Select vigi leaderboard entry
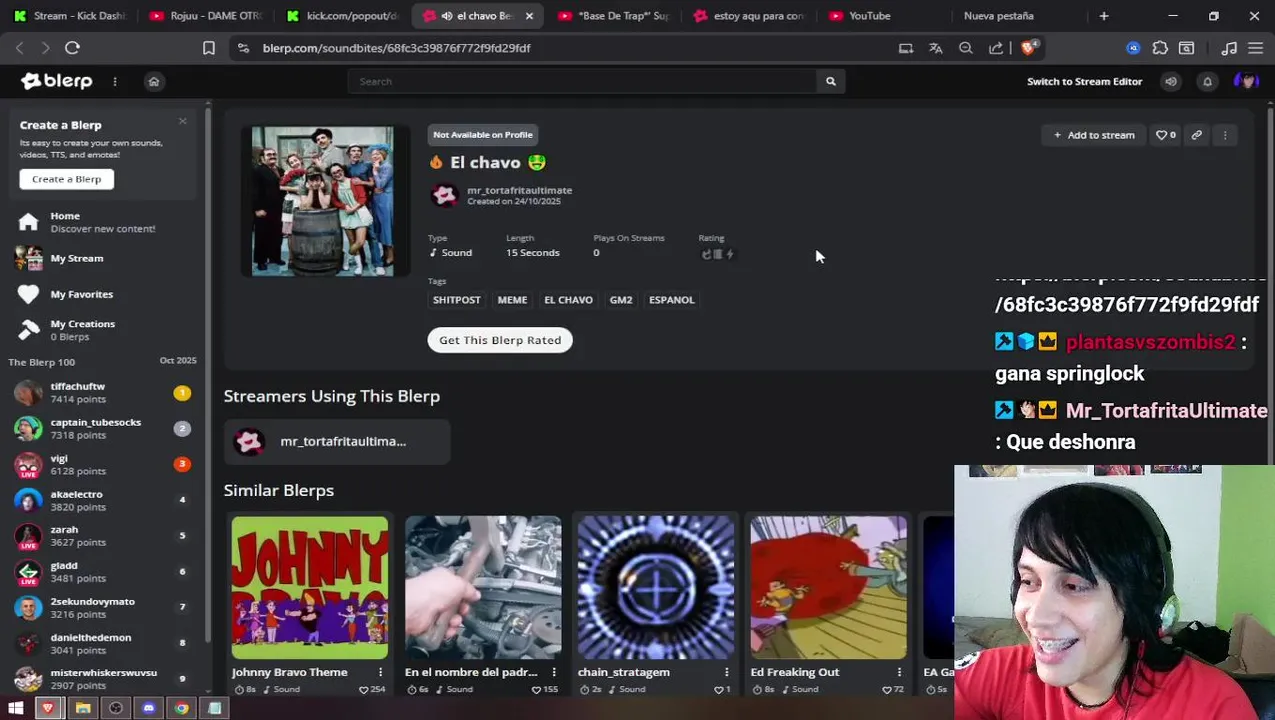This screenshot has height=720, width=1275. (101, 464)
